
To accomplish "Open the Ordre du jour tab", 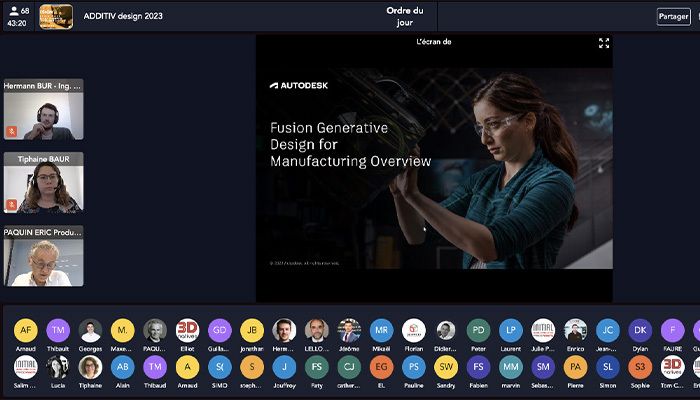I will [404, 17].
